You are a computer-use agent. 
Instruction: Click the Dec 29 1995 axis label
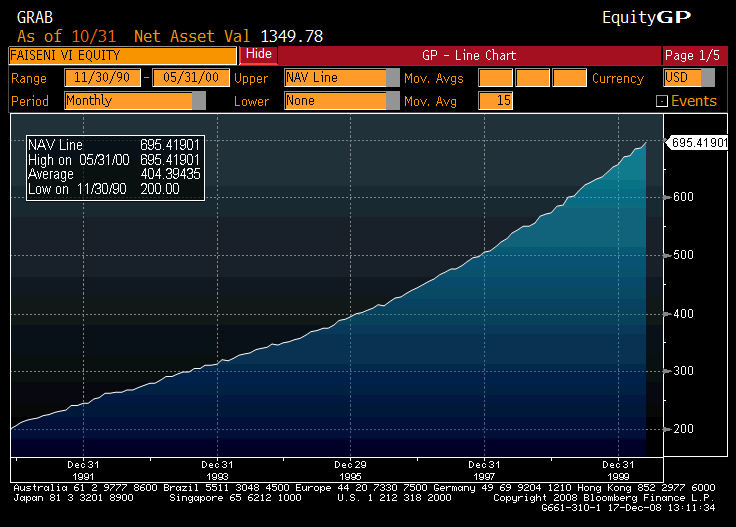click(349, 470)
